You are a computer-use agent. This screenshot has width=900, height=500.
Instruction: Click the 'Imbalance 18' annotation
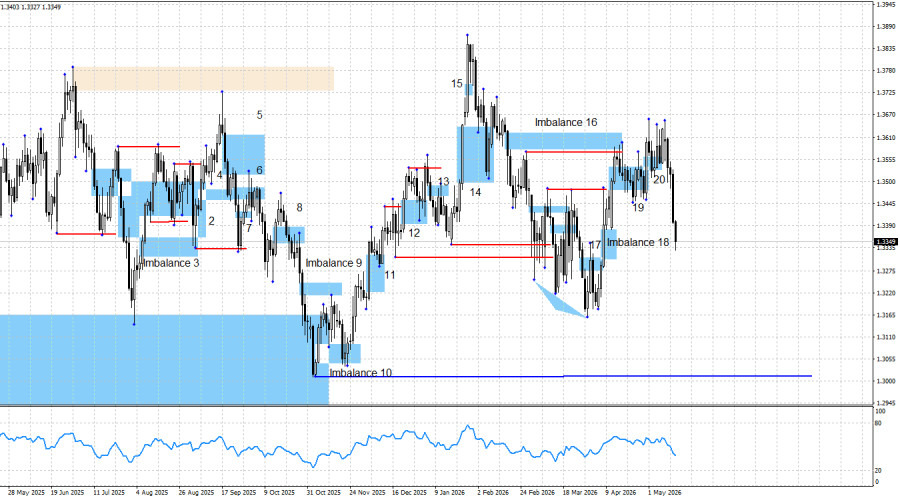[x=638, y=242]
